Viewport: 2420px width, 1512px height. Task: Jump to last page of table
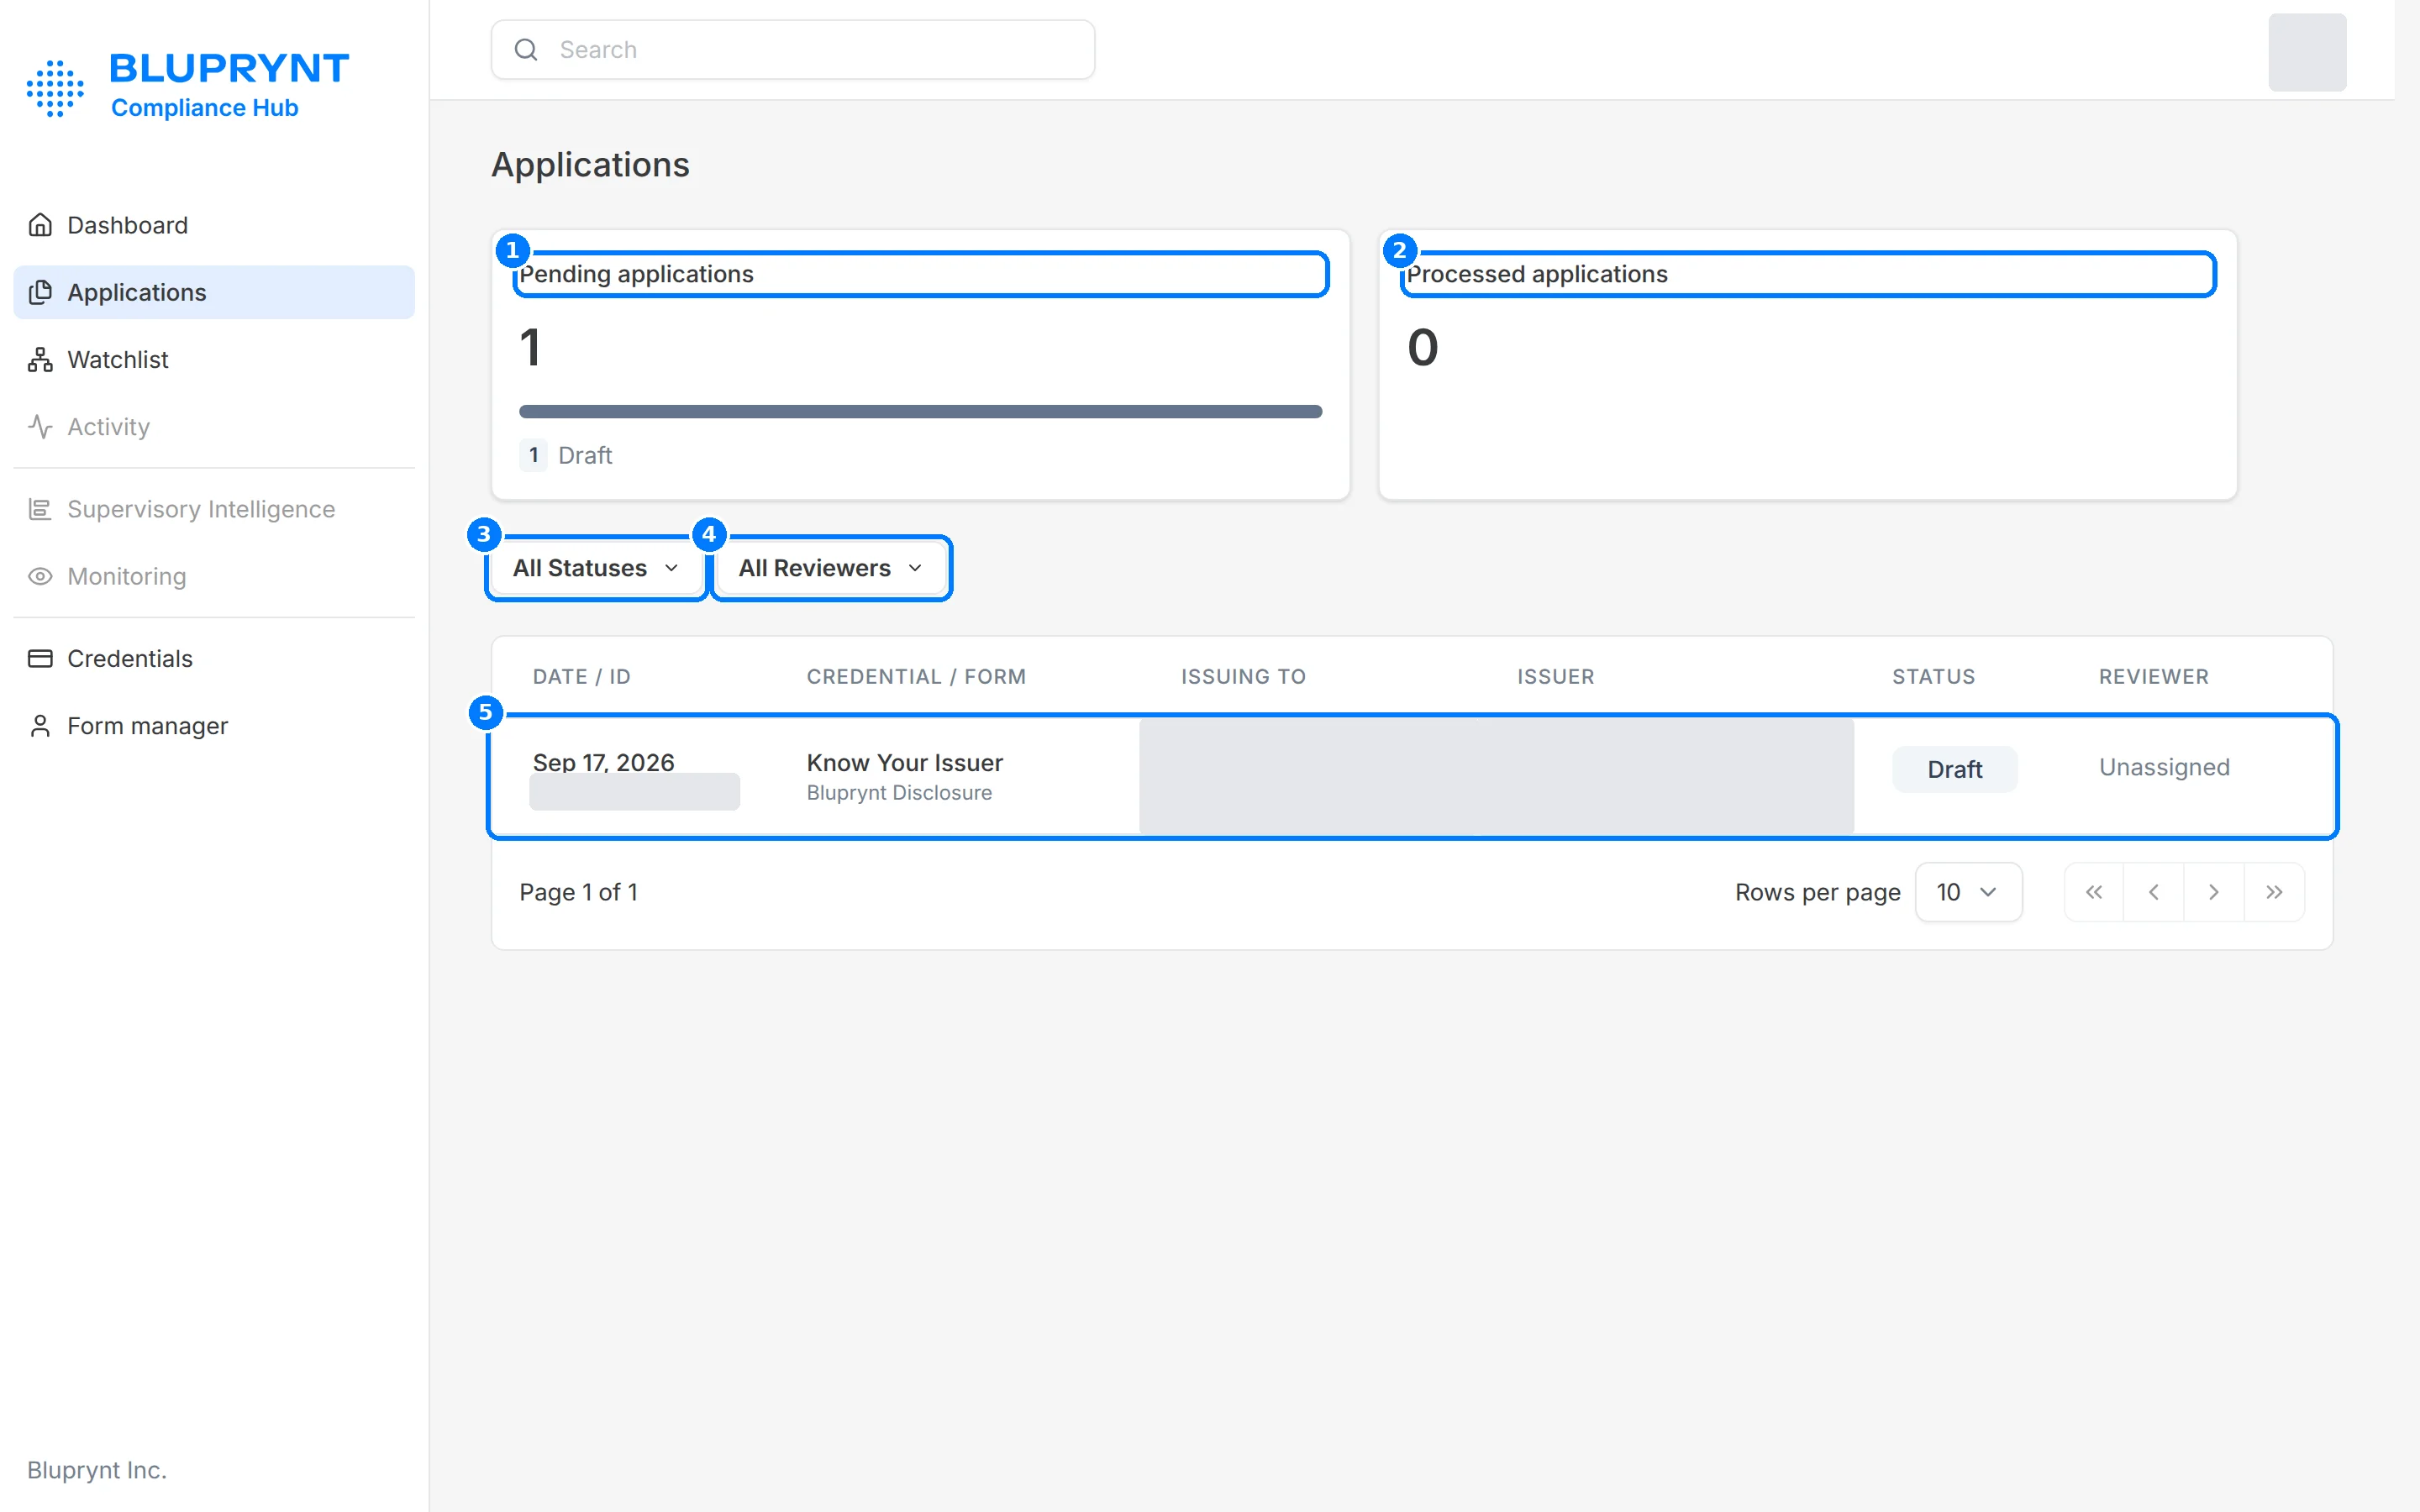click(2274, 892)
